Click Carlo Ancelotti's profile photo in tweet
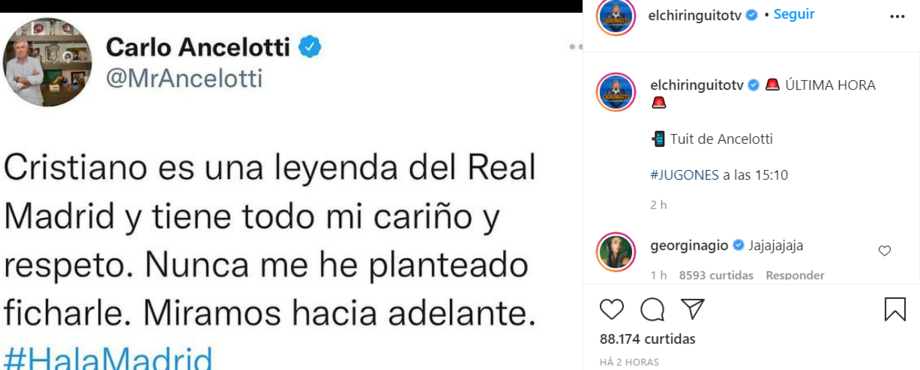920x370 pixels. point(48,62)
